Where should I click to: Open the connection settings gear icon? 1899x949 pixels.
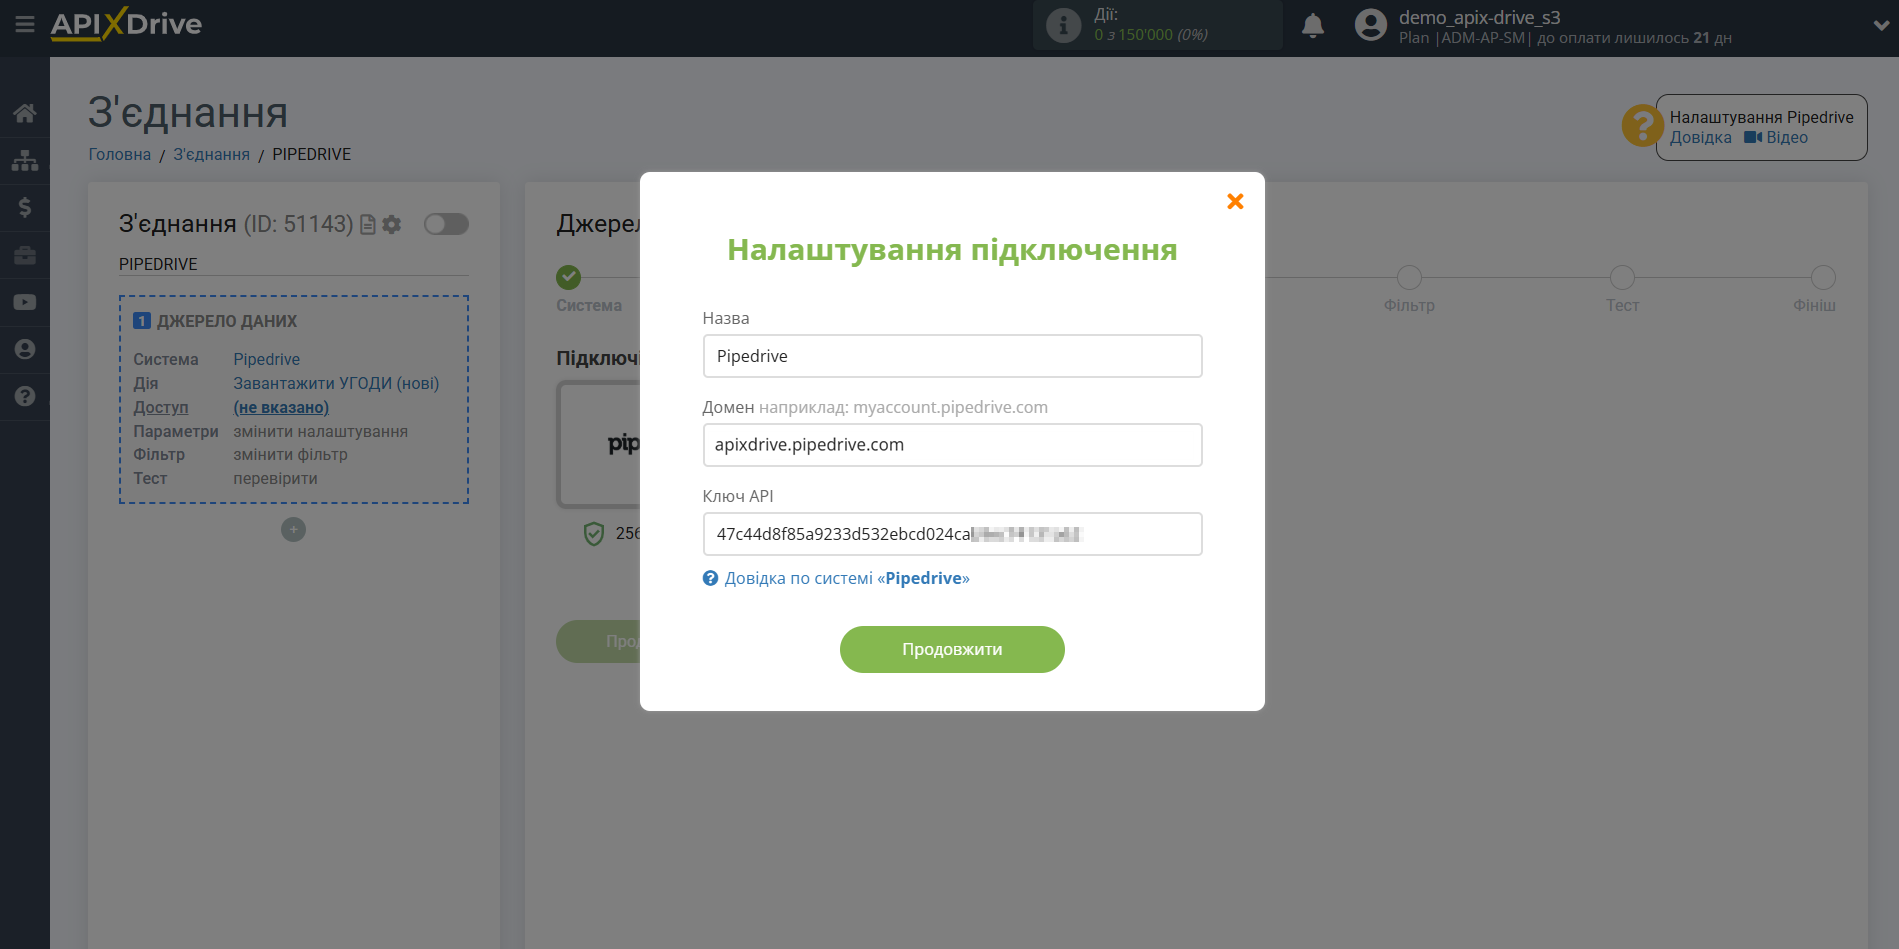point(392,225)
